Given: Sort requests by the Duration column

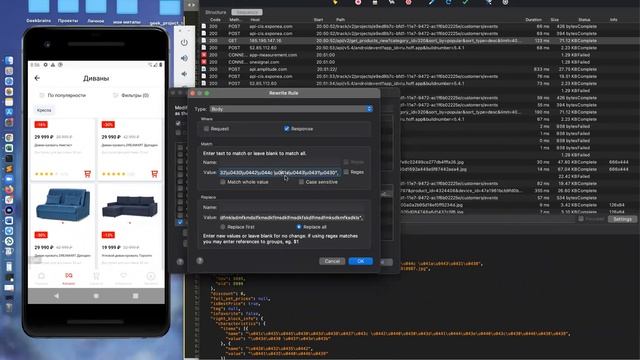Looking at the screenshot, I should click(533, 20).
